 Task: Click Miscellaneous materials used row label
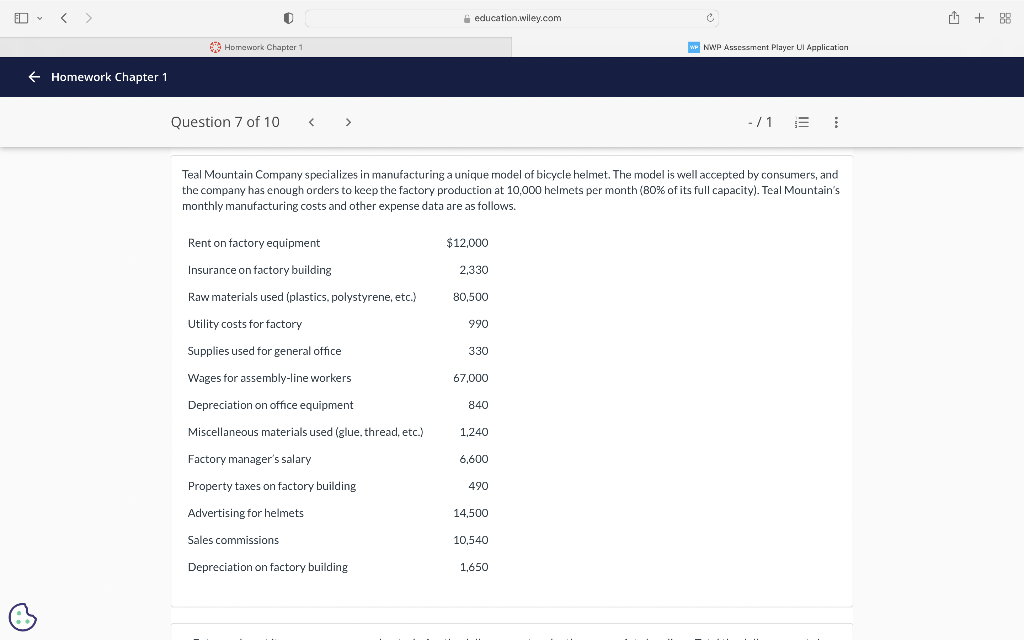pos(306,432)
